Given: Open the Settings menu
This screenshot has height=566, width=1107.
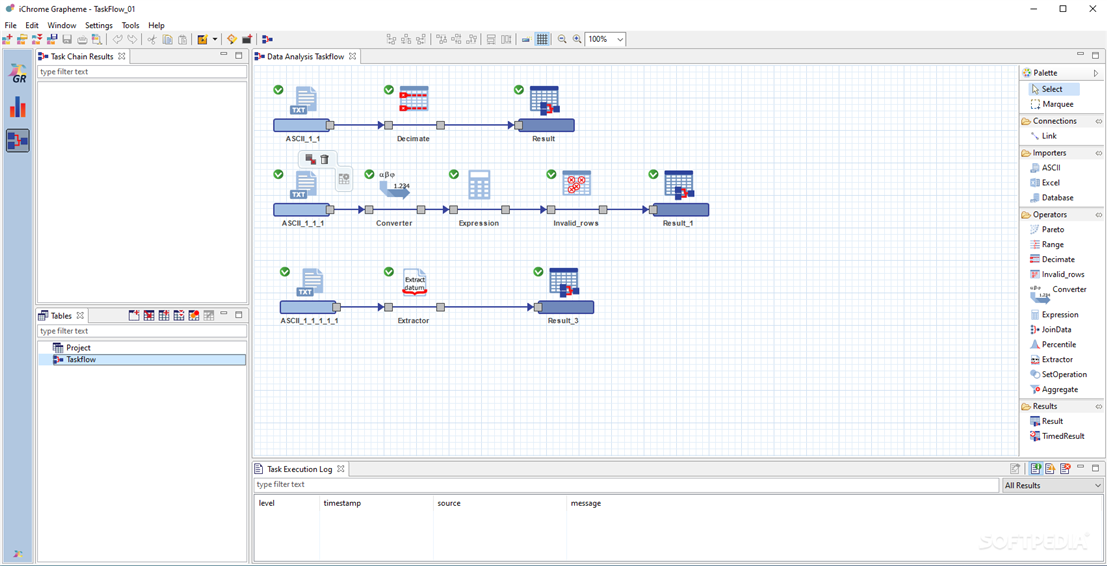Looking at the screenshot, I should pyautogui.click(x=99, y=25).
